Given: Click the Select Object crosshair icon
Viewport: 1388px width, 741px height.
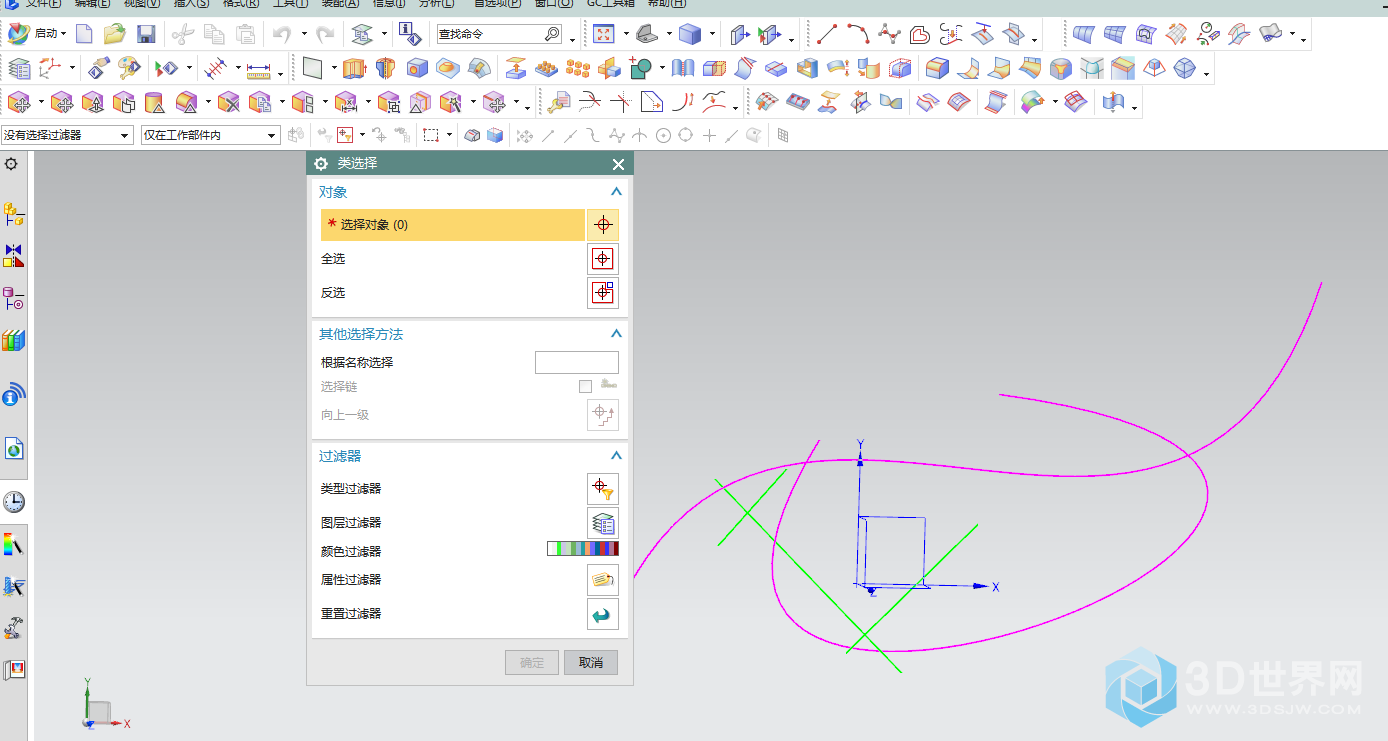Looking at the screenshot, I should pos(603,225).
